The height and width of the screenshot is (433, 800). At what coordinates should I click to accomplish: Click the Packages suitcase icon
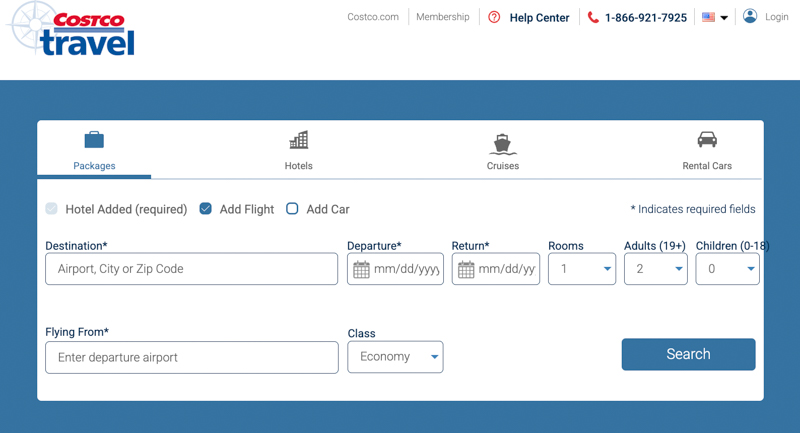click(x=94, y=140)
